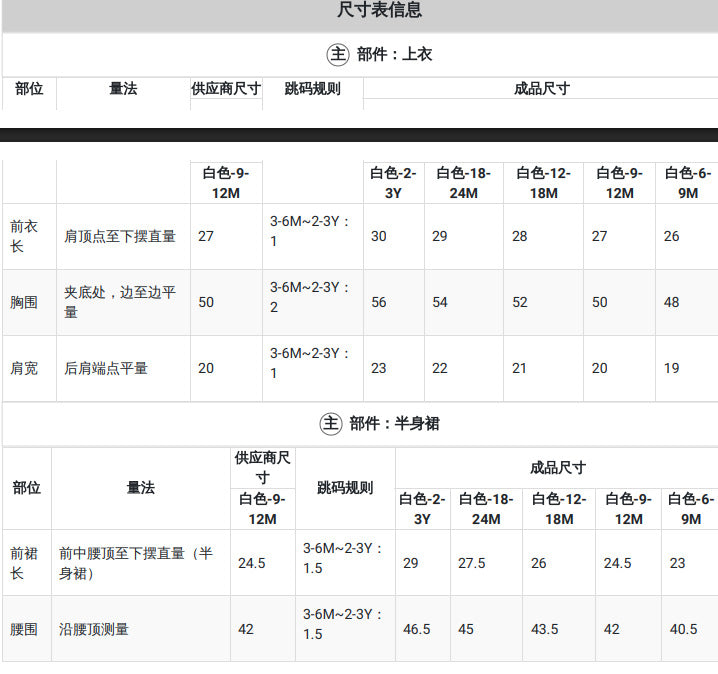Click the 肩宽 row label
This screenshot has width=718, height=674.
[24, 368]
